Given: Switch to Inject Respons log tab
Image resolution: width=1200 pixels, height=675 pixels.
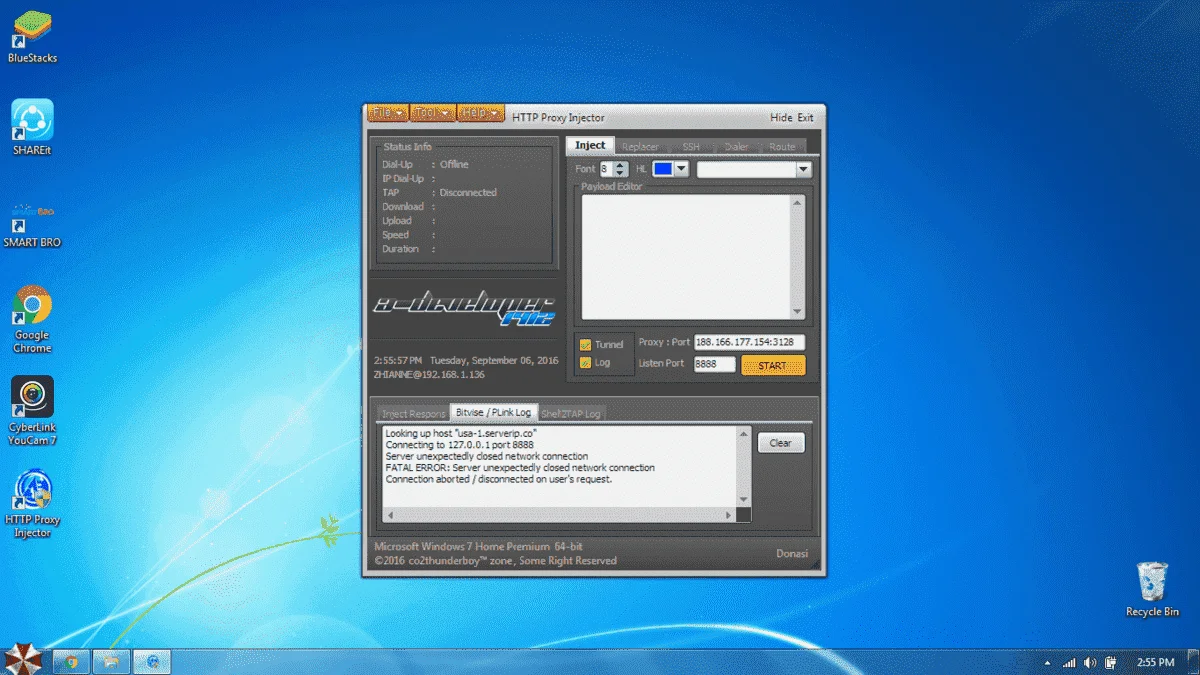Looking at the screenshot, I should click(x=413, y=413).
